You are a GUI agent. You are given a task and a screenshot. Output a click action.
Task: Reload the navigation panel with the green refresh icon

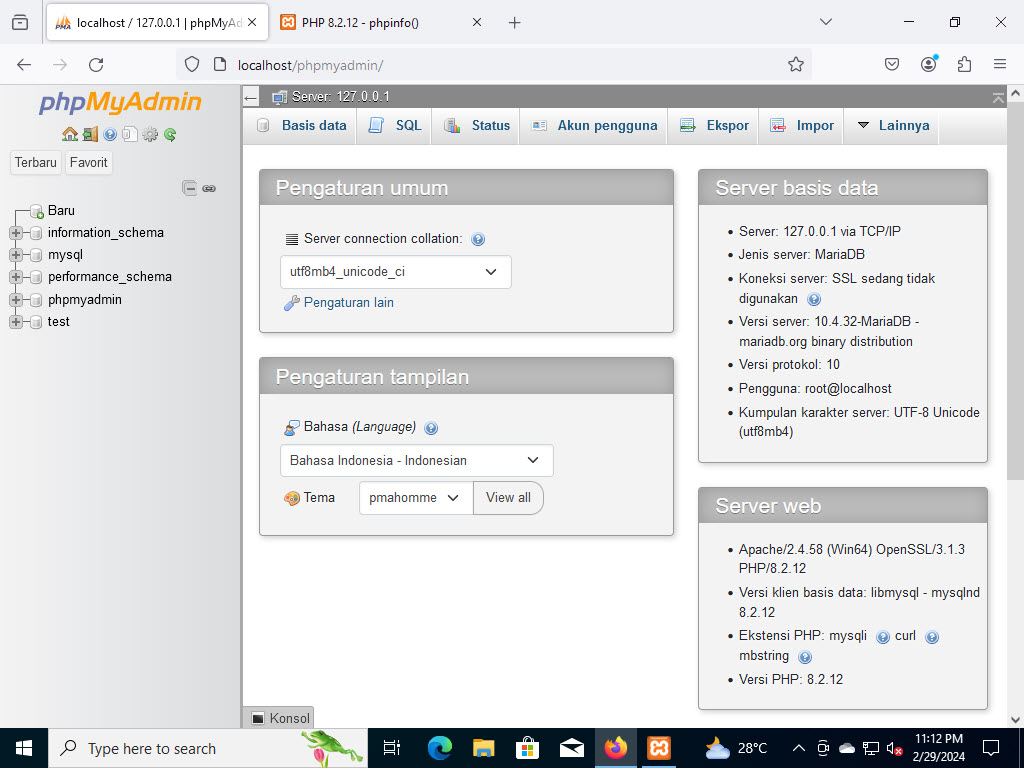tap(170, 134)
